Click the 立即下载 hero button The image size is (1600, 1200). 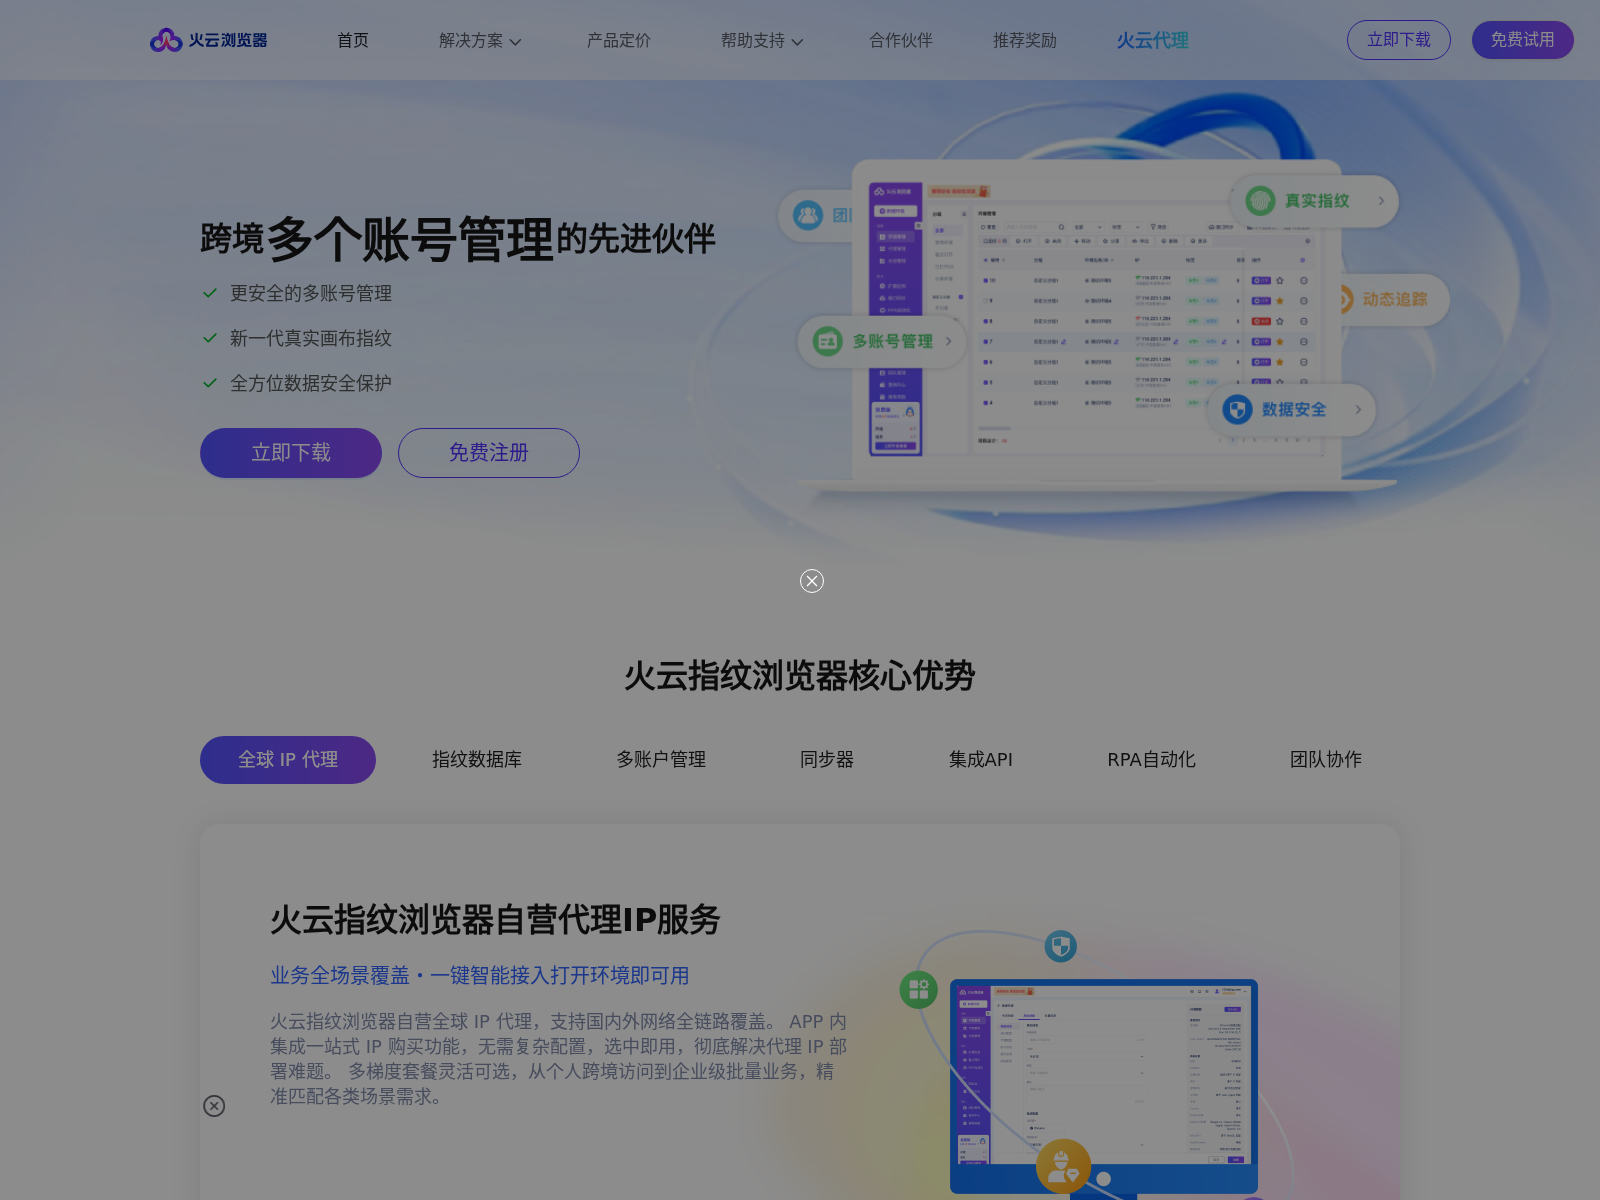click(290, 452)
